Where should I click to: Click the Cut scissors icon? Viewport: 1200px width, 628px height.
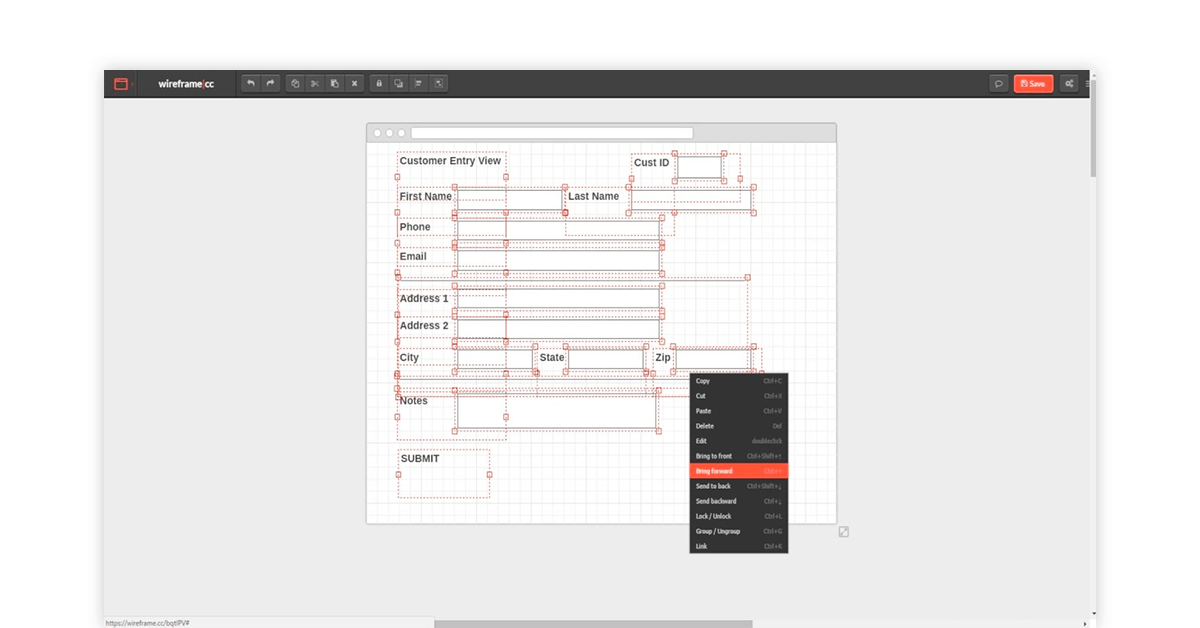(314, 83)
